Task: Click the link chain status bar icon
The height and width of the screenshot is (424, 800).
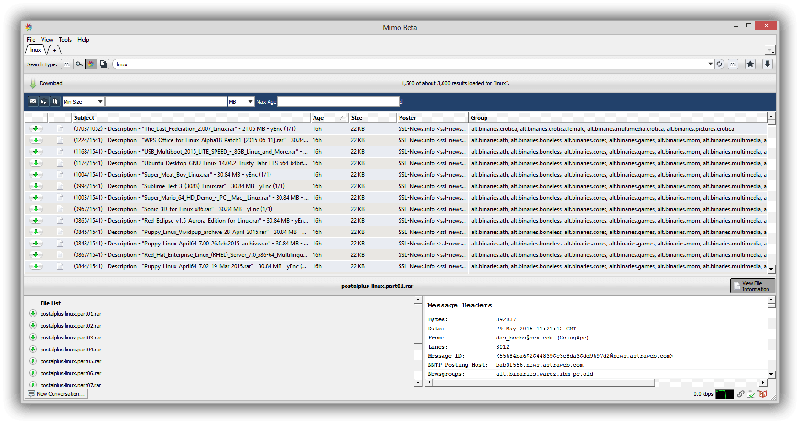Action: [741, 394]
